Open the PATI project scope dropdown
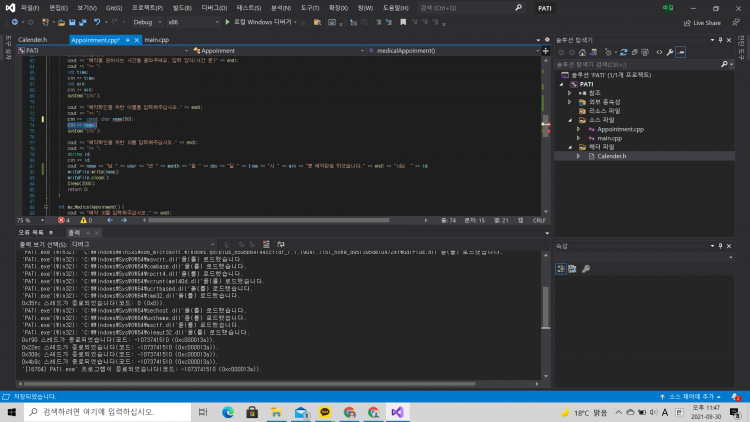The image size is (750, 422). coord(103,51)
